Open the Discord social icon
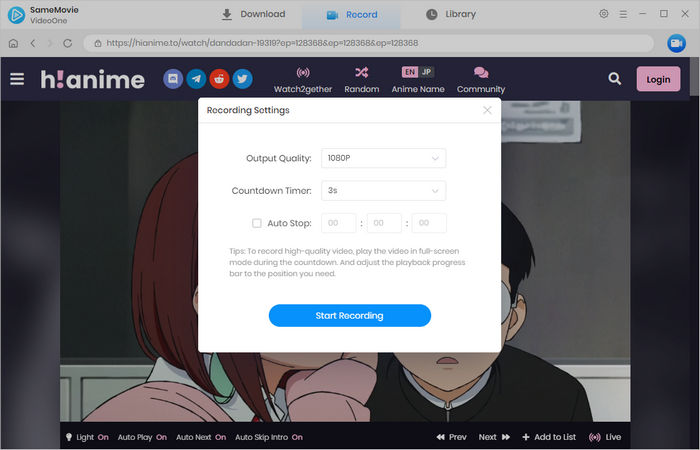The width and height of the screenshot is (700, 450). (x=173, y=79)
